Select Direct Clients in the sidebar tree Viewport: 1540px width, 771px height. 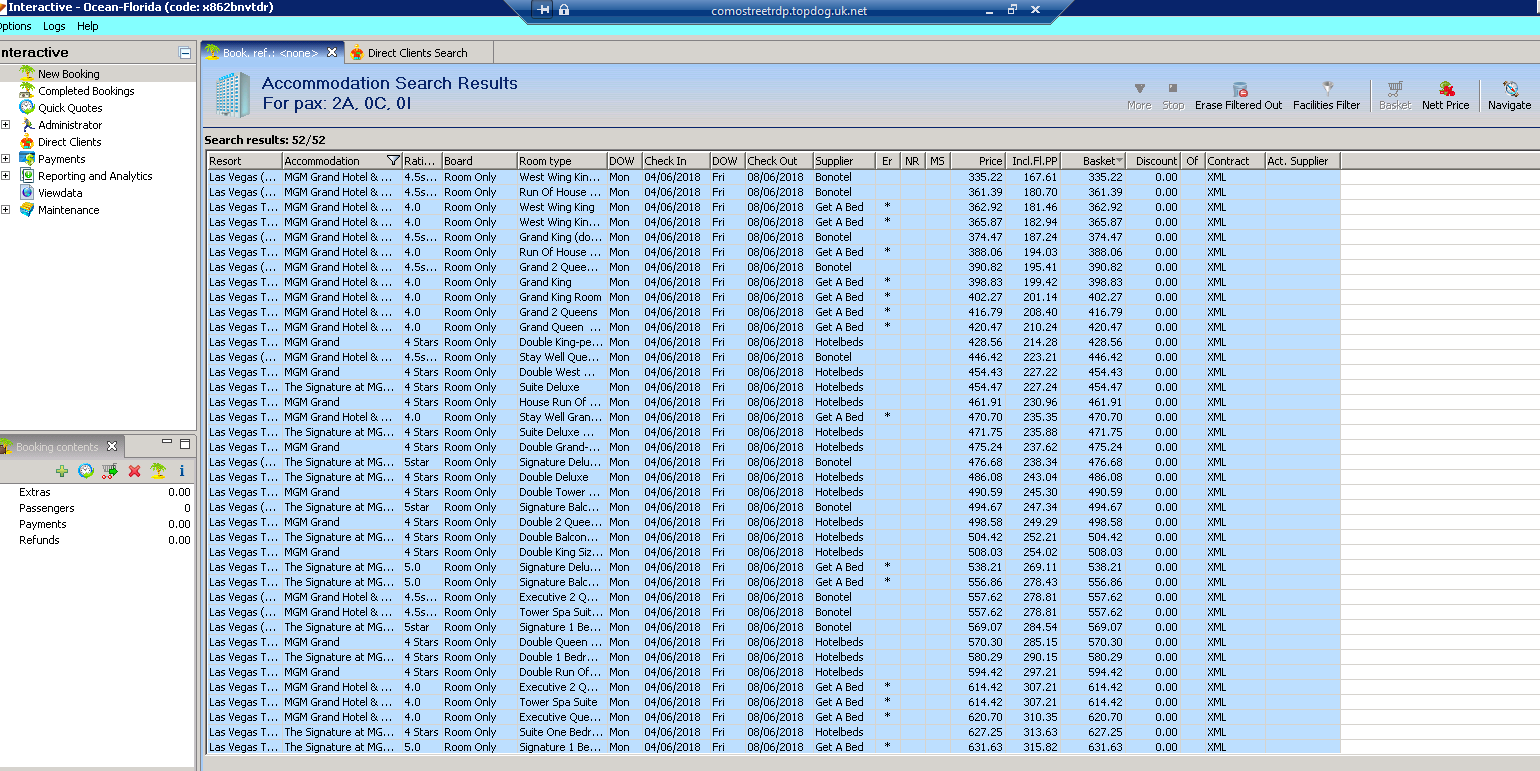pyautogui.click(x=70, y=142)
